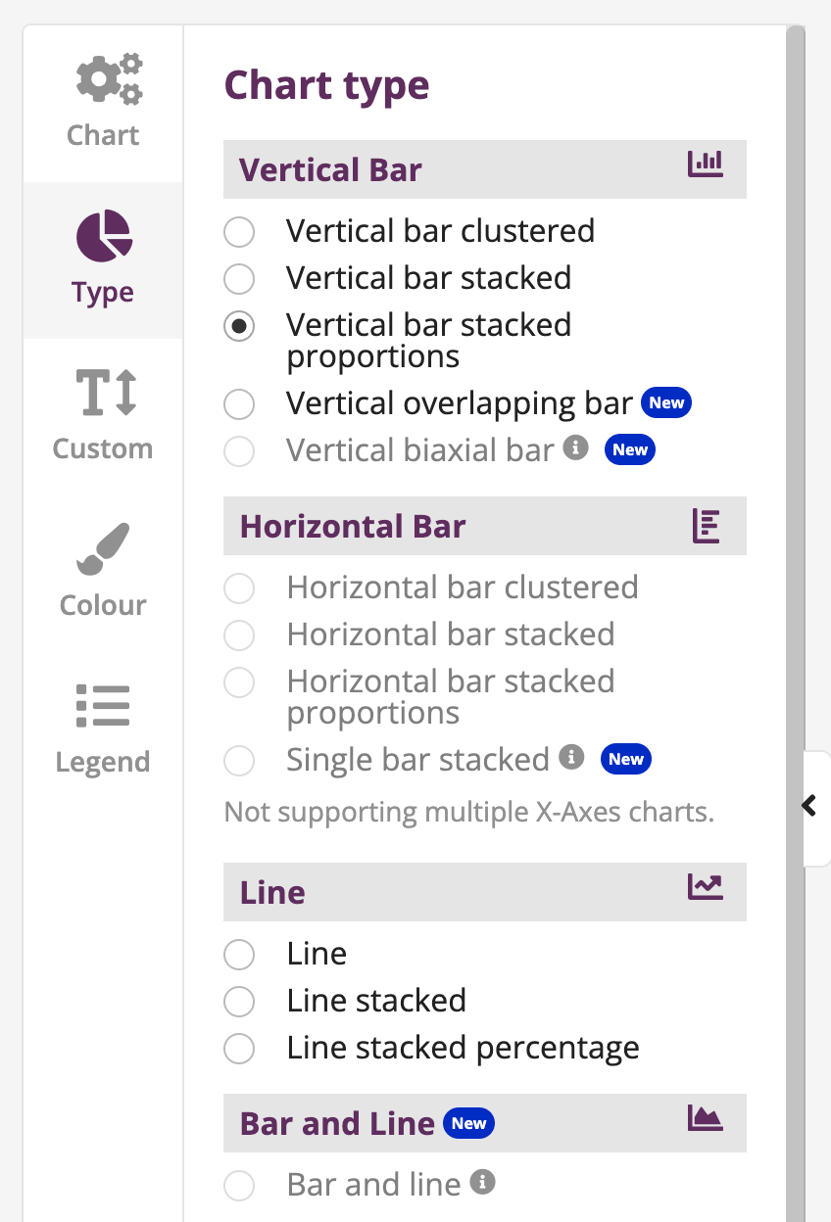The width and height of the screenshot is (831, 1222).
Task: Click the Vertical Bar section chart icon
Action: 705,163
